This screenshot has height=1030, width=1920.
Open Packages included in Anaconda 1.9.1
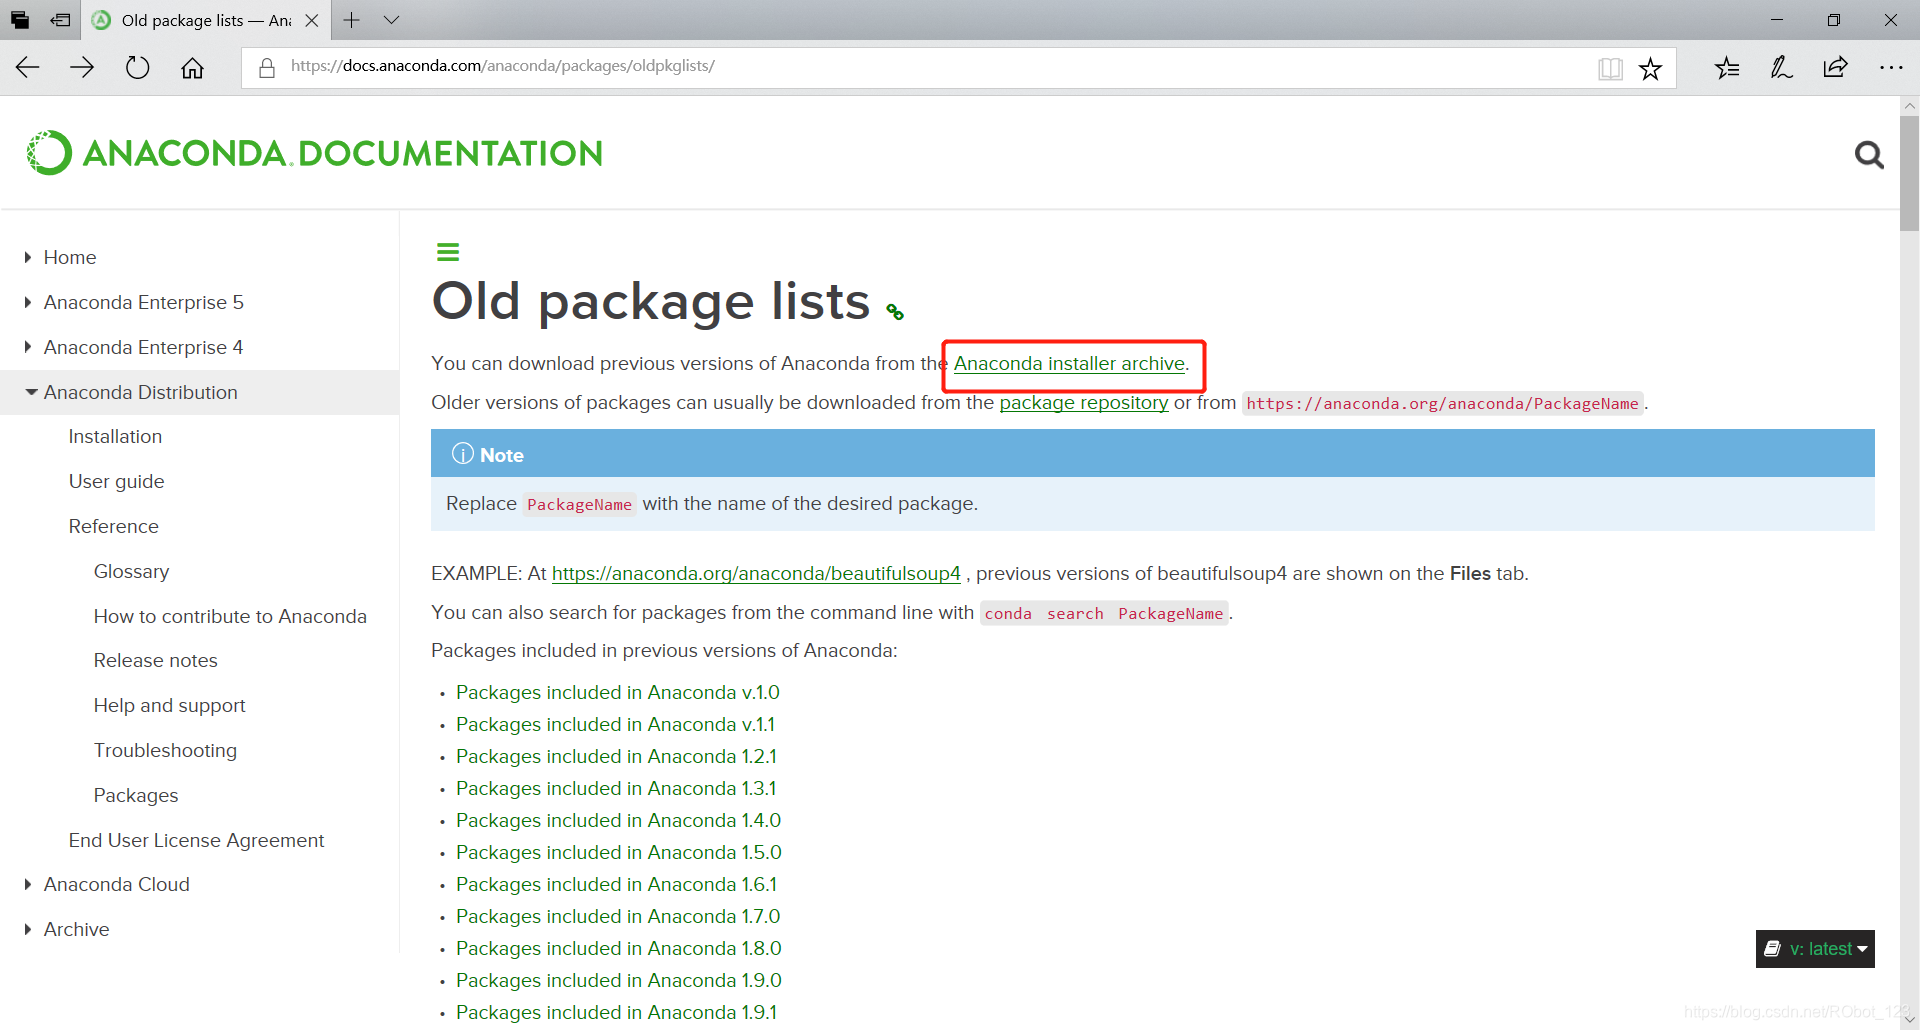click(x=616, y=1012)
